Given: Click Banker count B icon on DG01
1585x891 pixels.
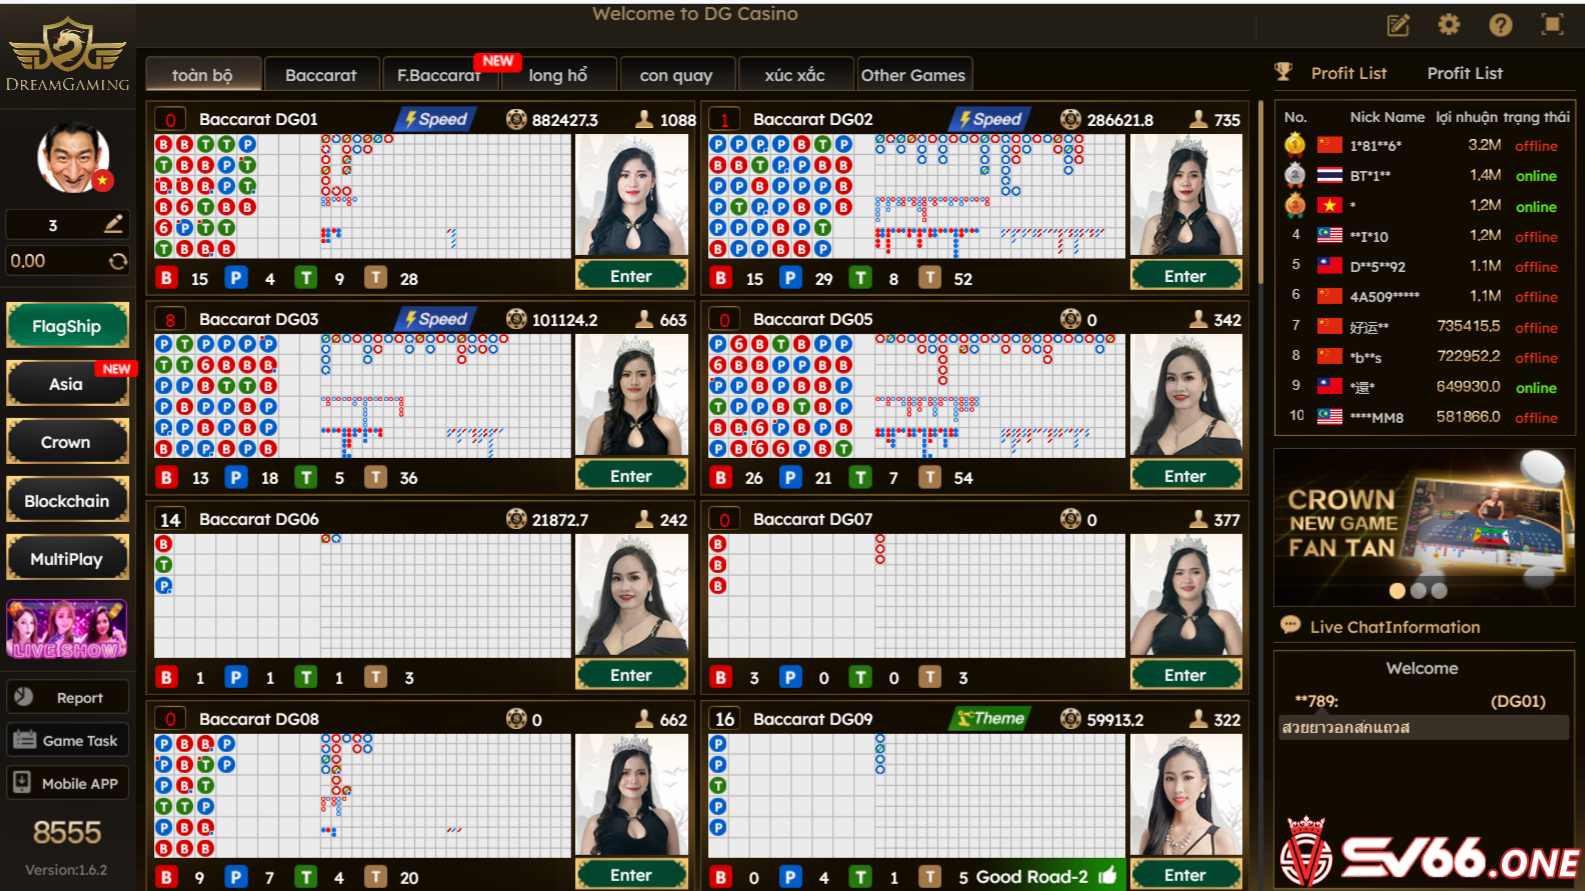Looking at the screenshot, I should 167,278.
